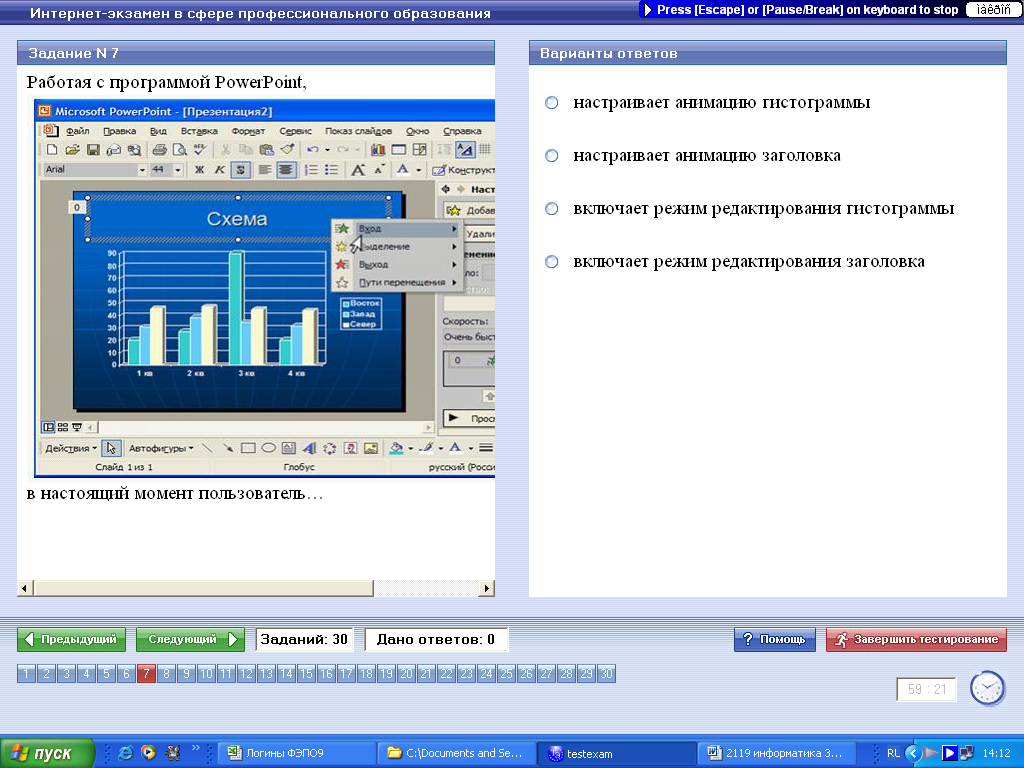
Task: Switch to C:\Documents and Se... folder window
Action: [457, 753]
